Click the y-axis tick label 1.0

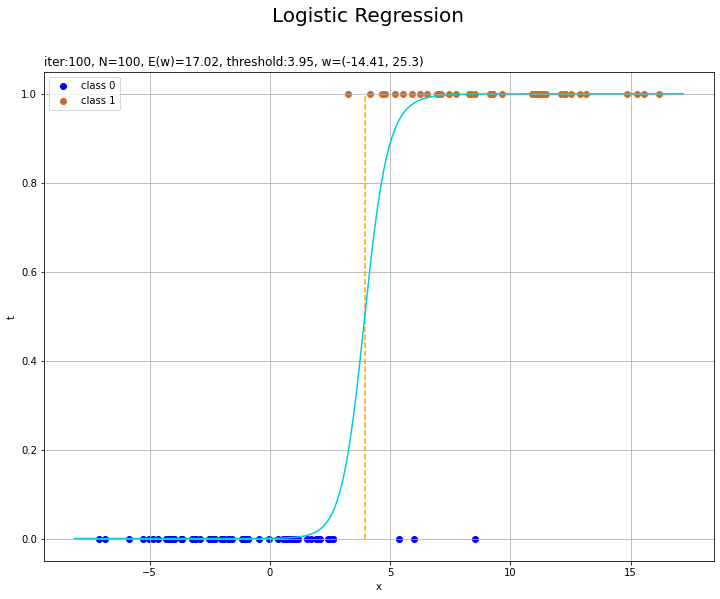pos(28,94)
